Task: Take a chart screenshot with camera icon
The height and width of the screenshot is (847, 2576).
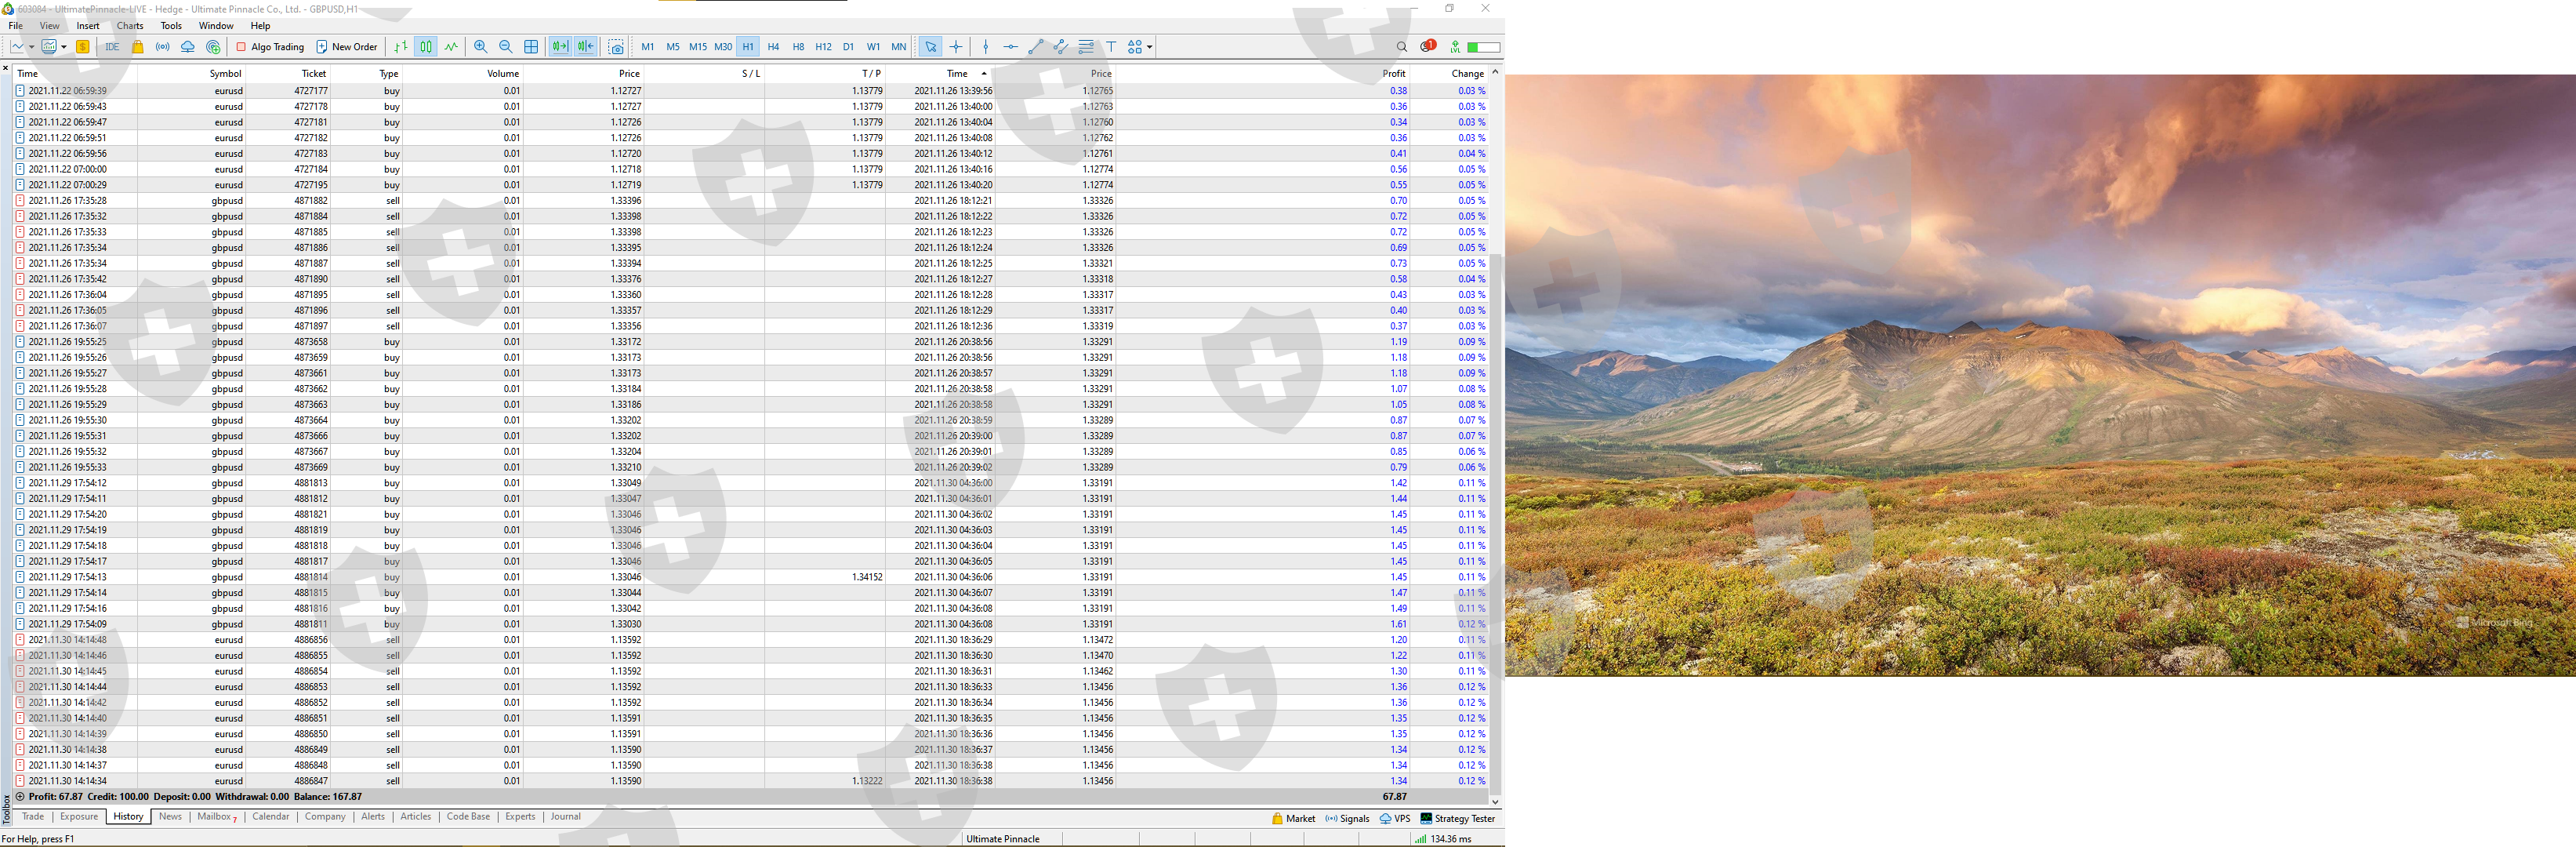Action: (x=616, y=47)
